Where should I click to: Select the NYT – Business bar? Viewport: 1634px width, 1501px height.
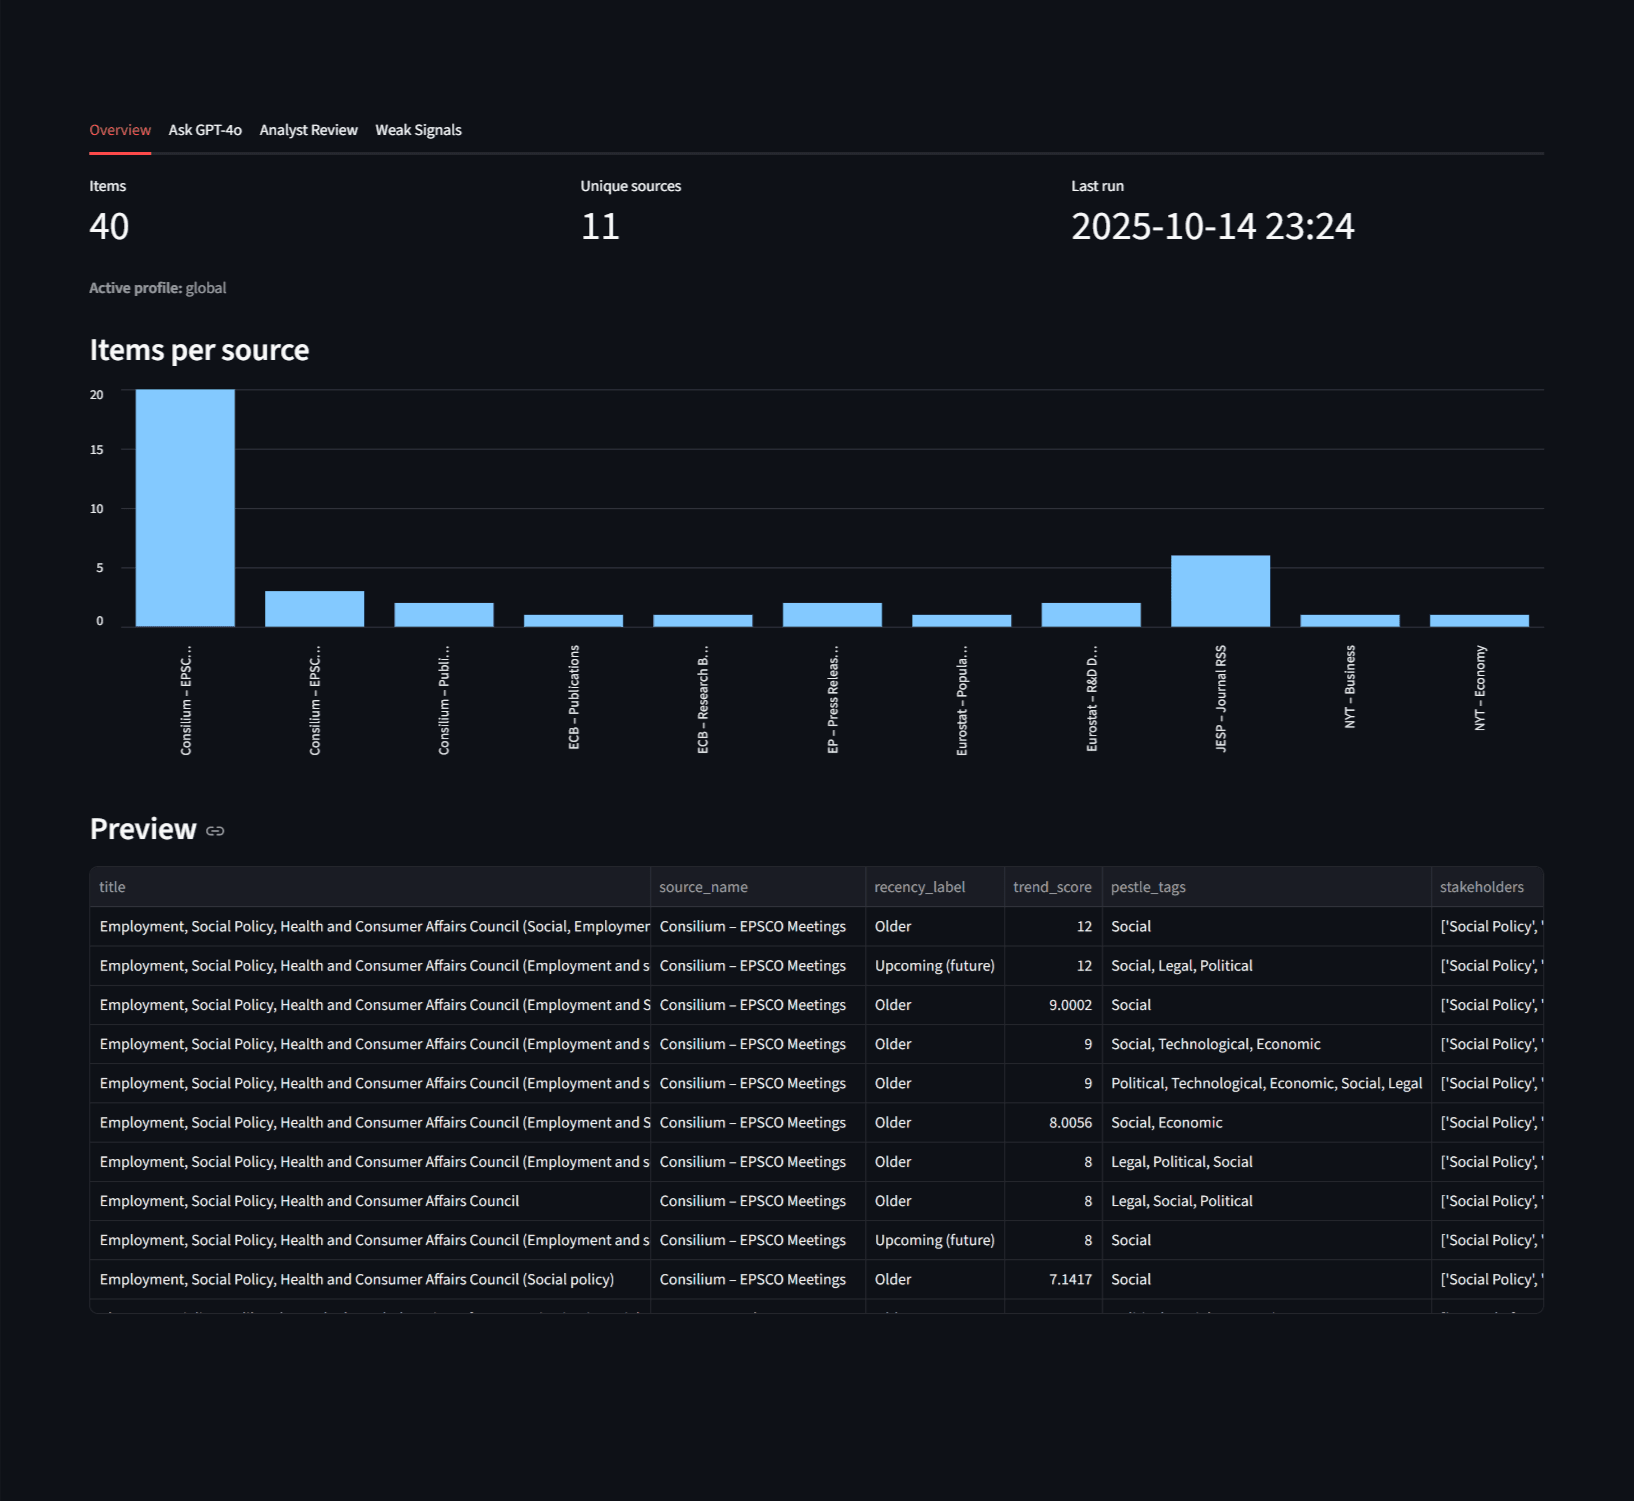[x=1349, y=621]
